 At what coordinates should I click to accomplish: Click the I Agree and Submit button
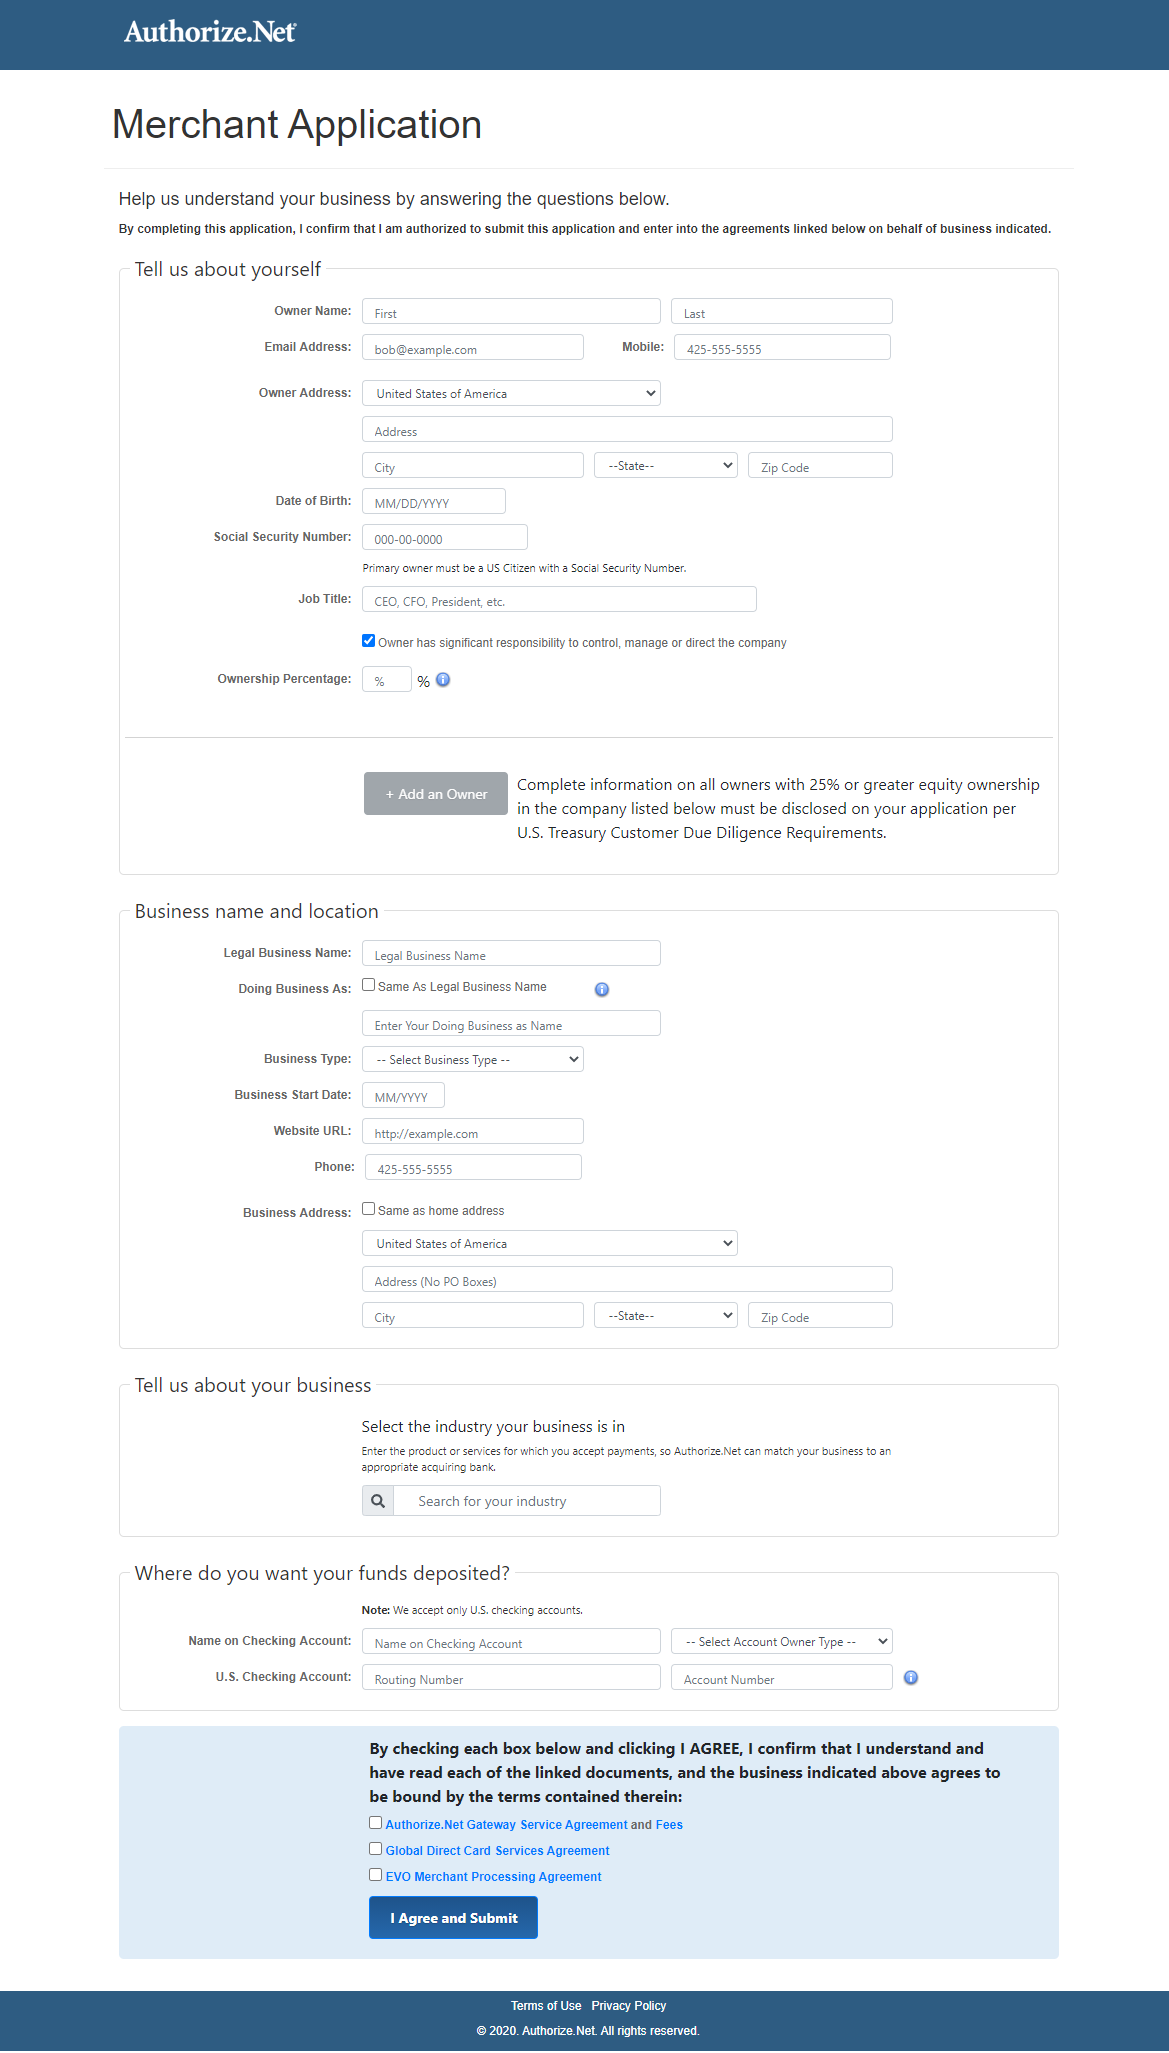pos(452,1917)
